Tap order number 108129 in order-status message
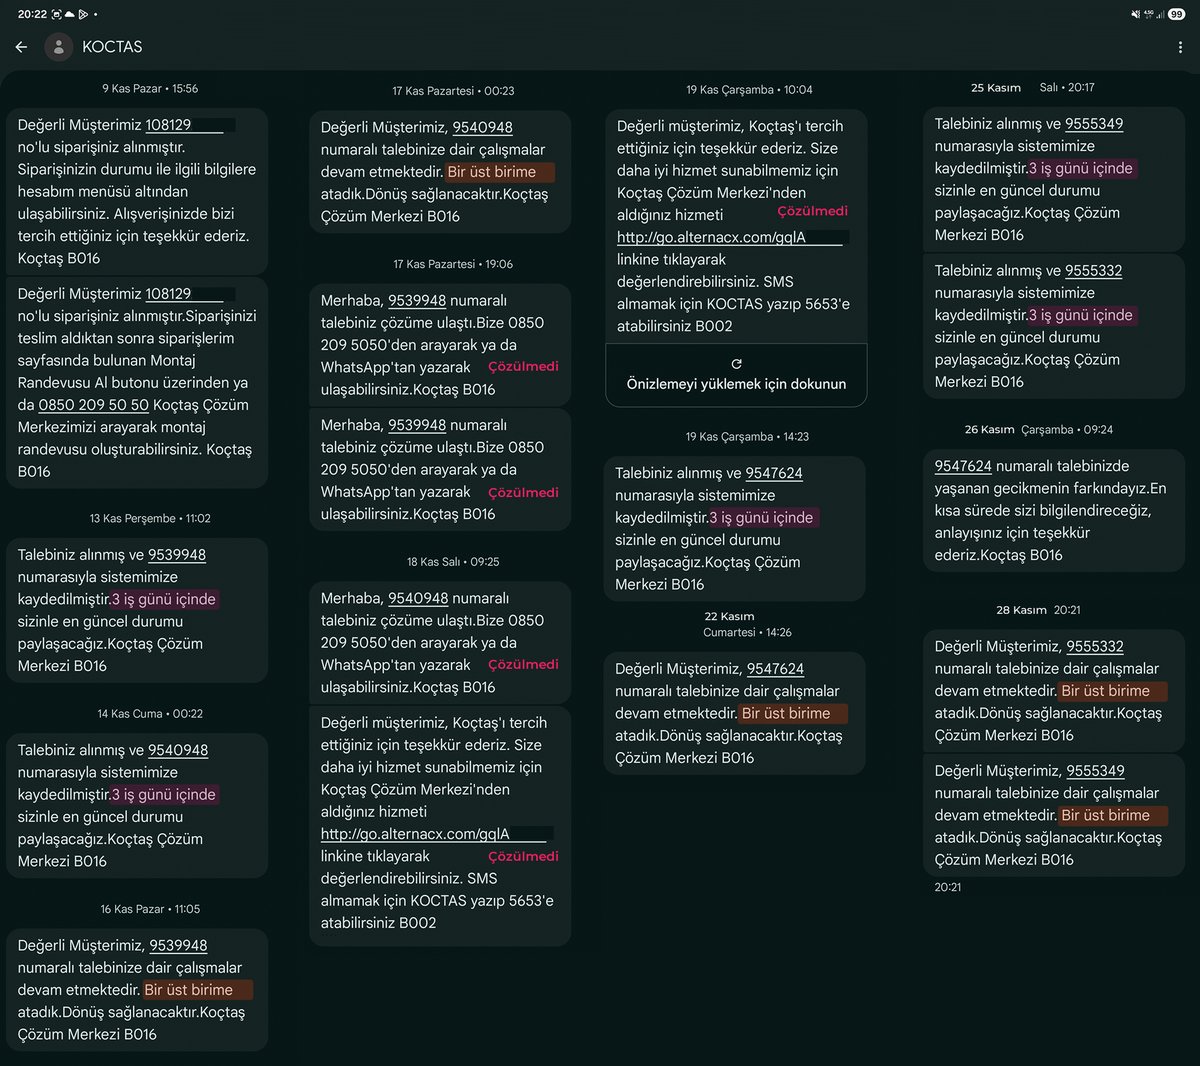This screenshot has height=1066, width=1200. point(168,125)
